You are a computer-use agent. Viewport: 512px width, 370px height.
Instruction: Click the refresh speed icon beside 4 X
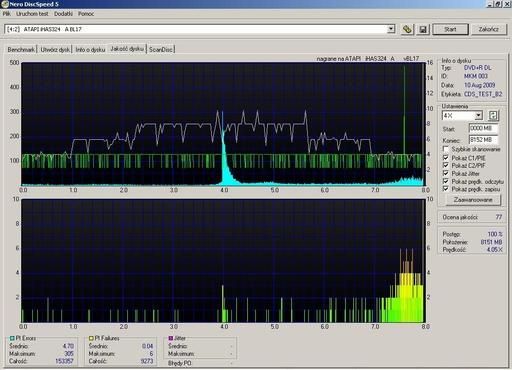point(493,116)
